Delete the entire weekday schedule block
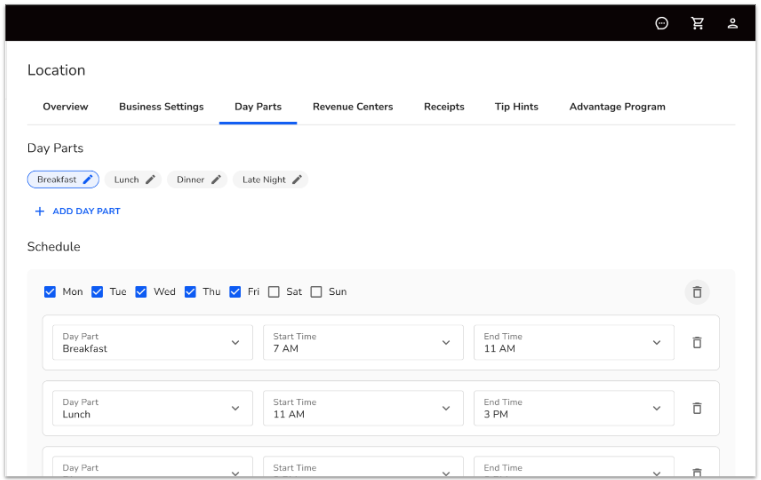Viewport: 761px width, 480px height. tap(697, 292)
